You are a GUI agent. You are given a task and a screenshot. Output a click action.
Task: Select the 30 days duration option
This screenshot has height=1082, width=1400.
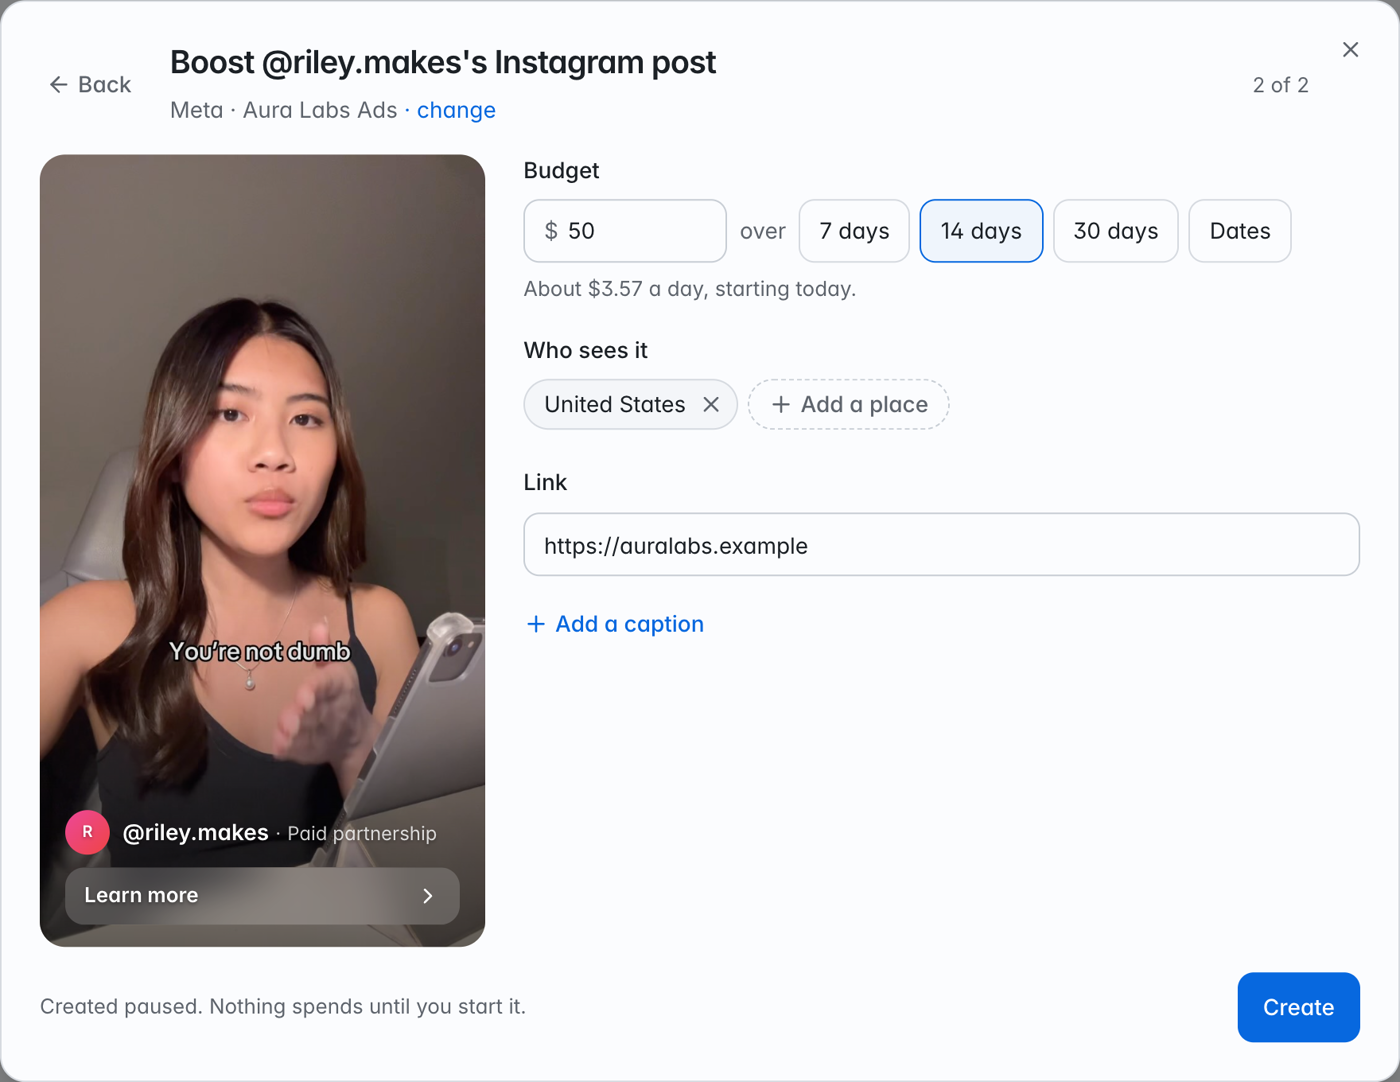(1116, 231)
